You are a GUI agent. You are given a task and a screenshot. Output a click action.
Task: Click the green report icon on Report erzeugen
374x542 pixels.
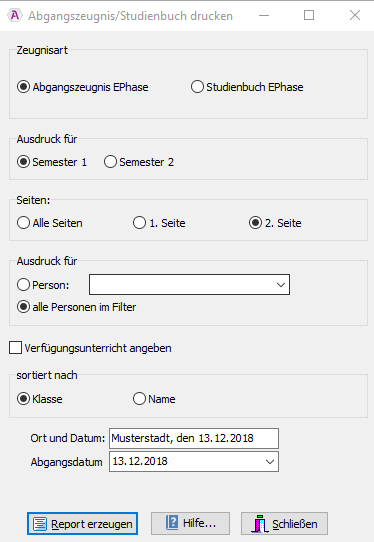[x=40, y=524]
